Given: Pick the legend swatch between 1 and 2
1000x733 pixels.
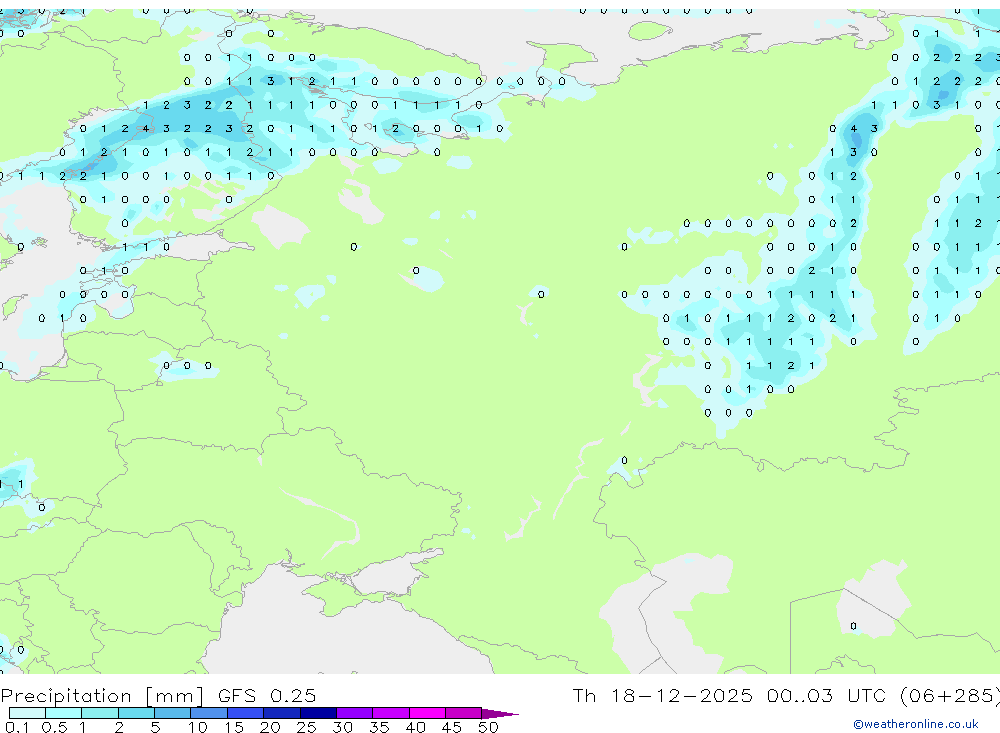Looking at the screenshot, I should coord(100,713).
